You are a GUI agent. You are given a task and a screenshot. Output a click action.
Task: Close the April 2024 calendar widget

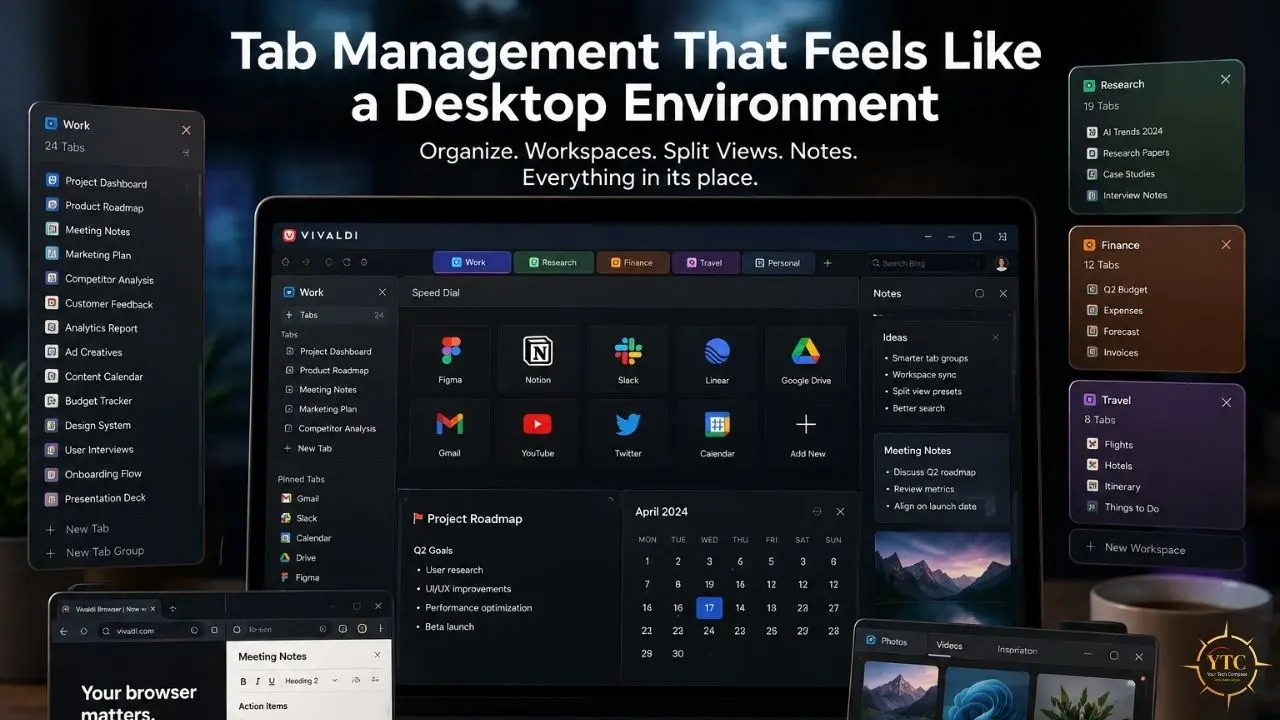840,511
